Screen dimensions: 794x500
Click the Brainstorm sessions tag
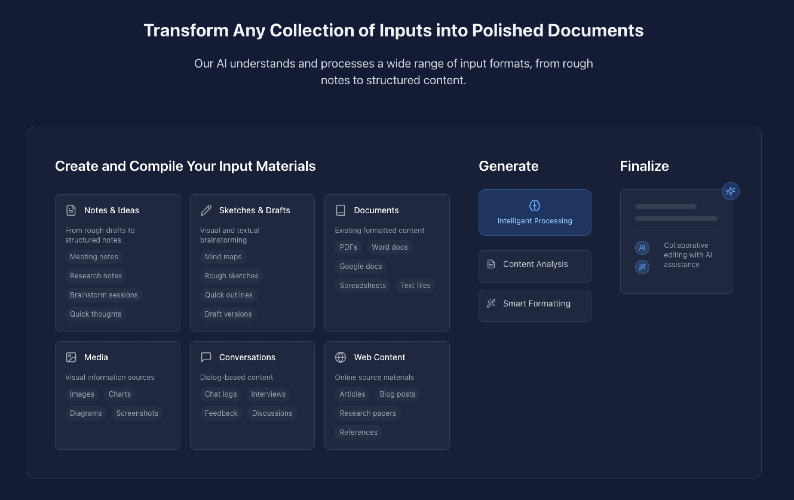(x=104, y=295)
